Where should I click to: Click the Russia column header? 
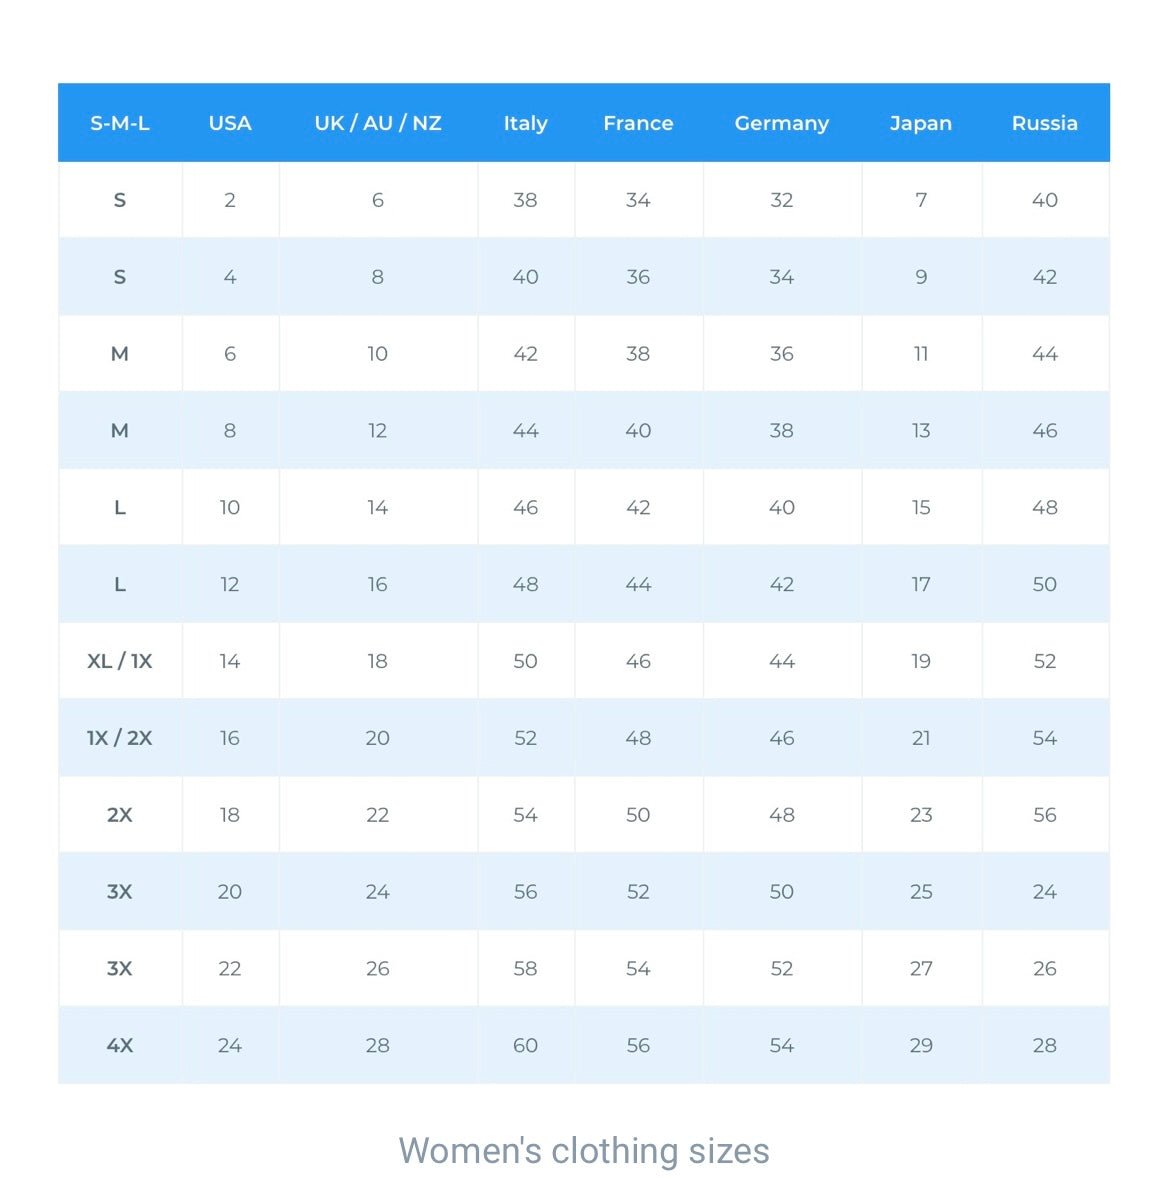[1045, 123]
